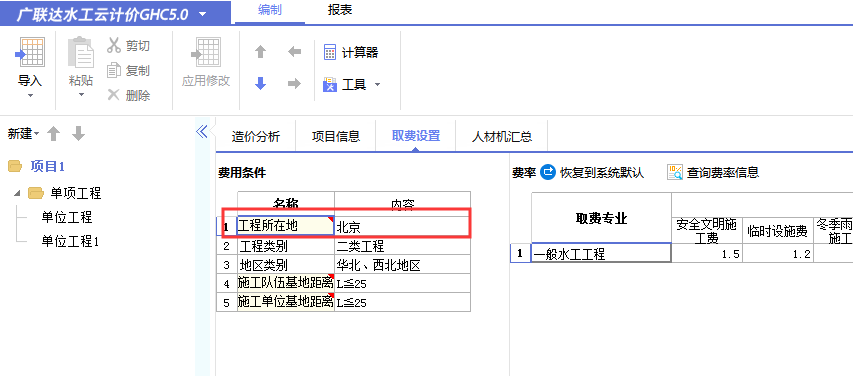
Task: Click the 查询费率信息 search icon
Action: pos(675,173)
